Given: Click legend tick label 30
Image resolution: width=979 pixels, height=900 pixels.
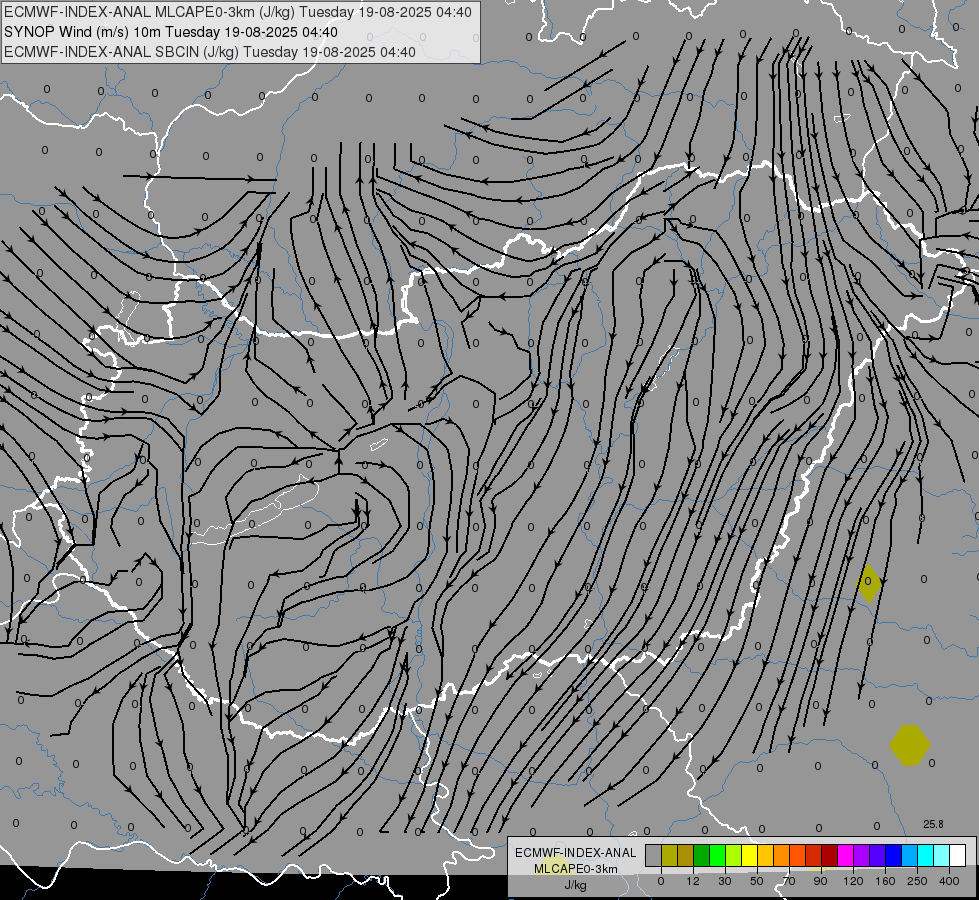Looking at the screenshot, I should (x=725, y=881).
